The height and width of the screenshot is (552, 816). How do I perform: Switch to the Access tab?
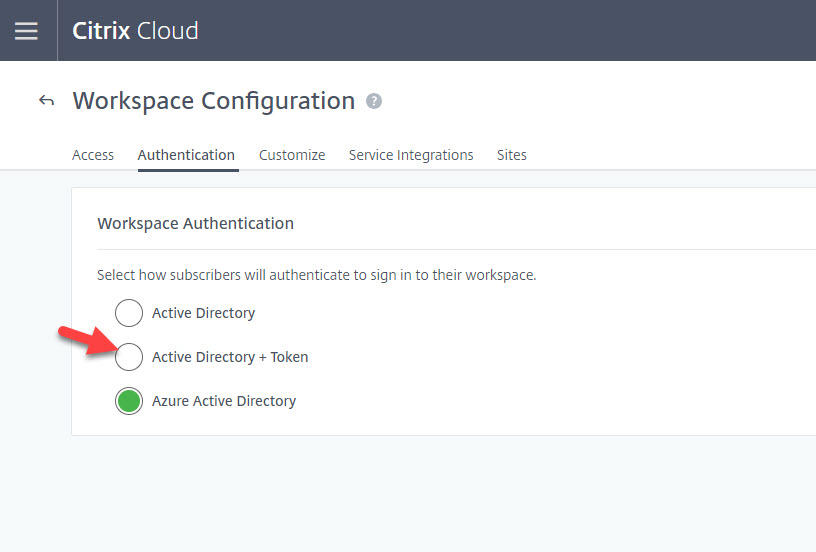click(x=93, y=155)
